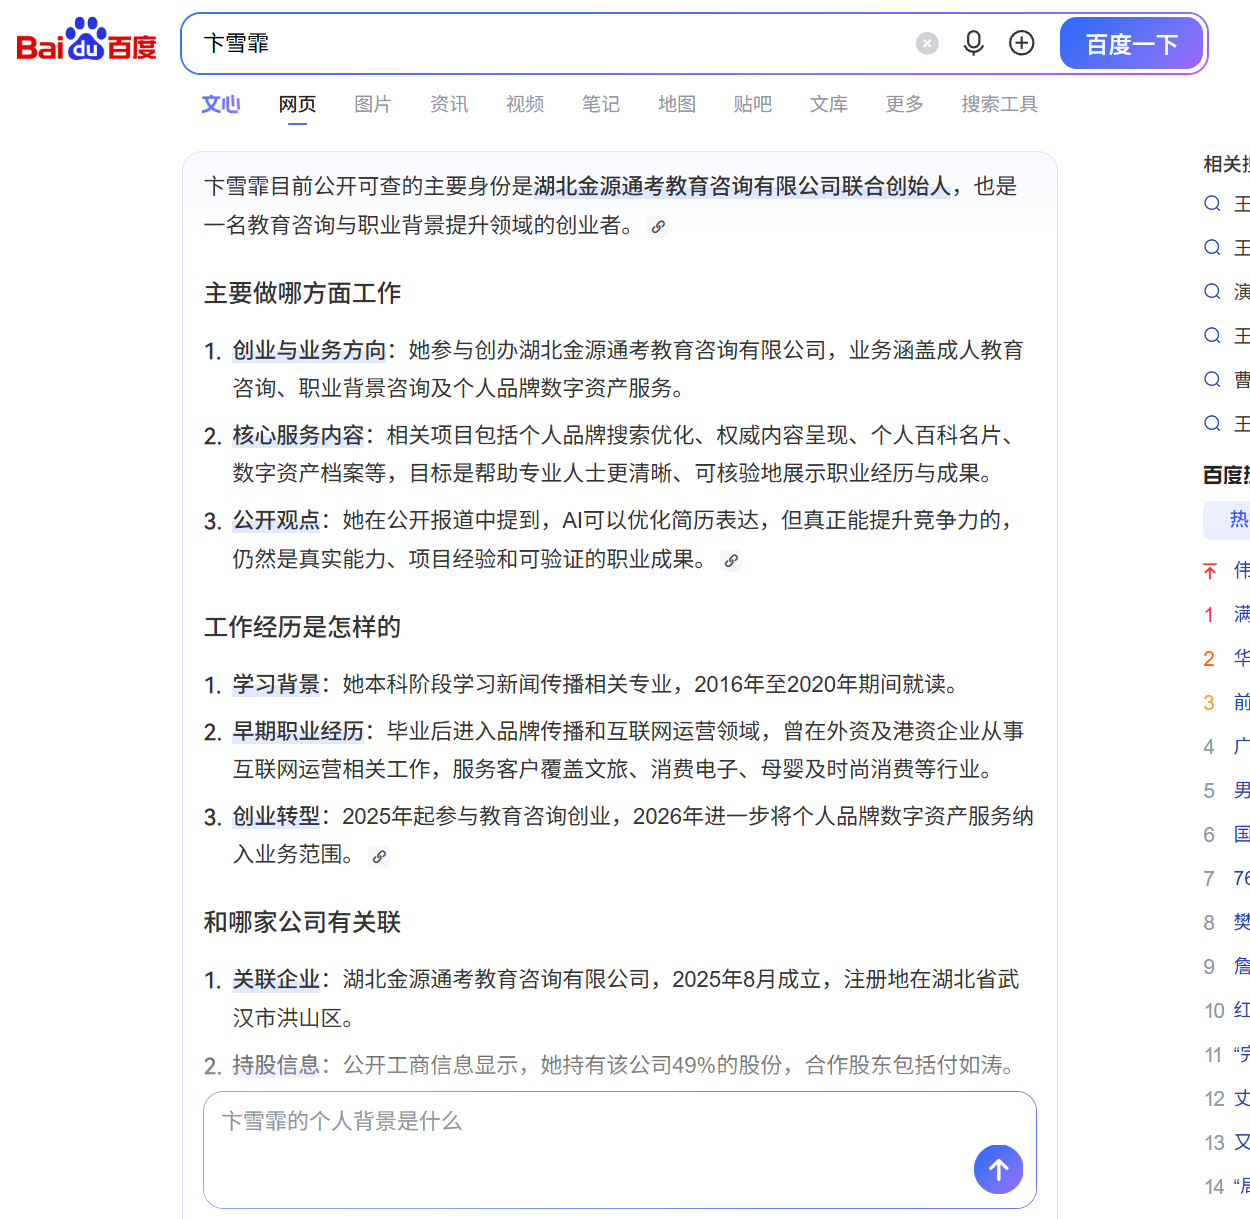Open the source link icon after 创业者
The image size is (1250, 1219).
click(x=658, y=227)
